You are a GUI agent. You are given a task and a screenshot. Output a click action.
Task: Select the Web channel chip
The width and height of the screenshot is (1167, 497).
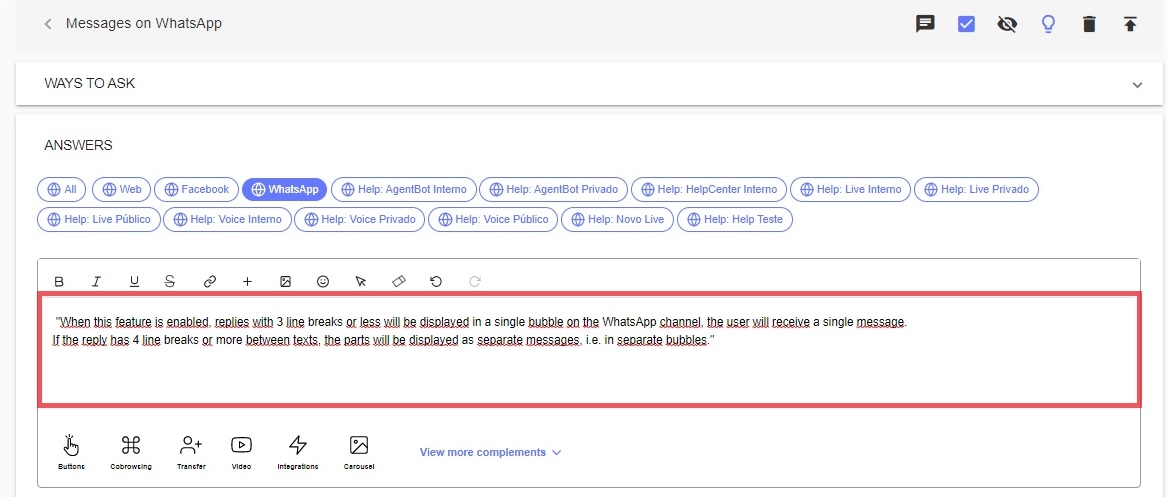click(x=121, y=190)
